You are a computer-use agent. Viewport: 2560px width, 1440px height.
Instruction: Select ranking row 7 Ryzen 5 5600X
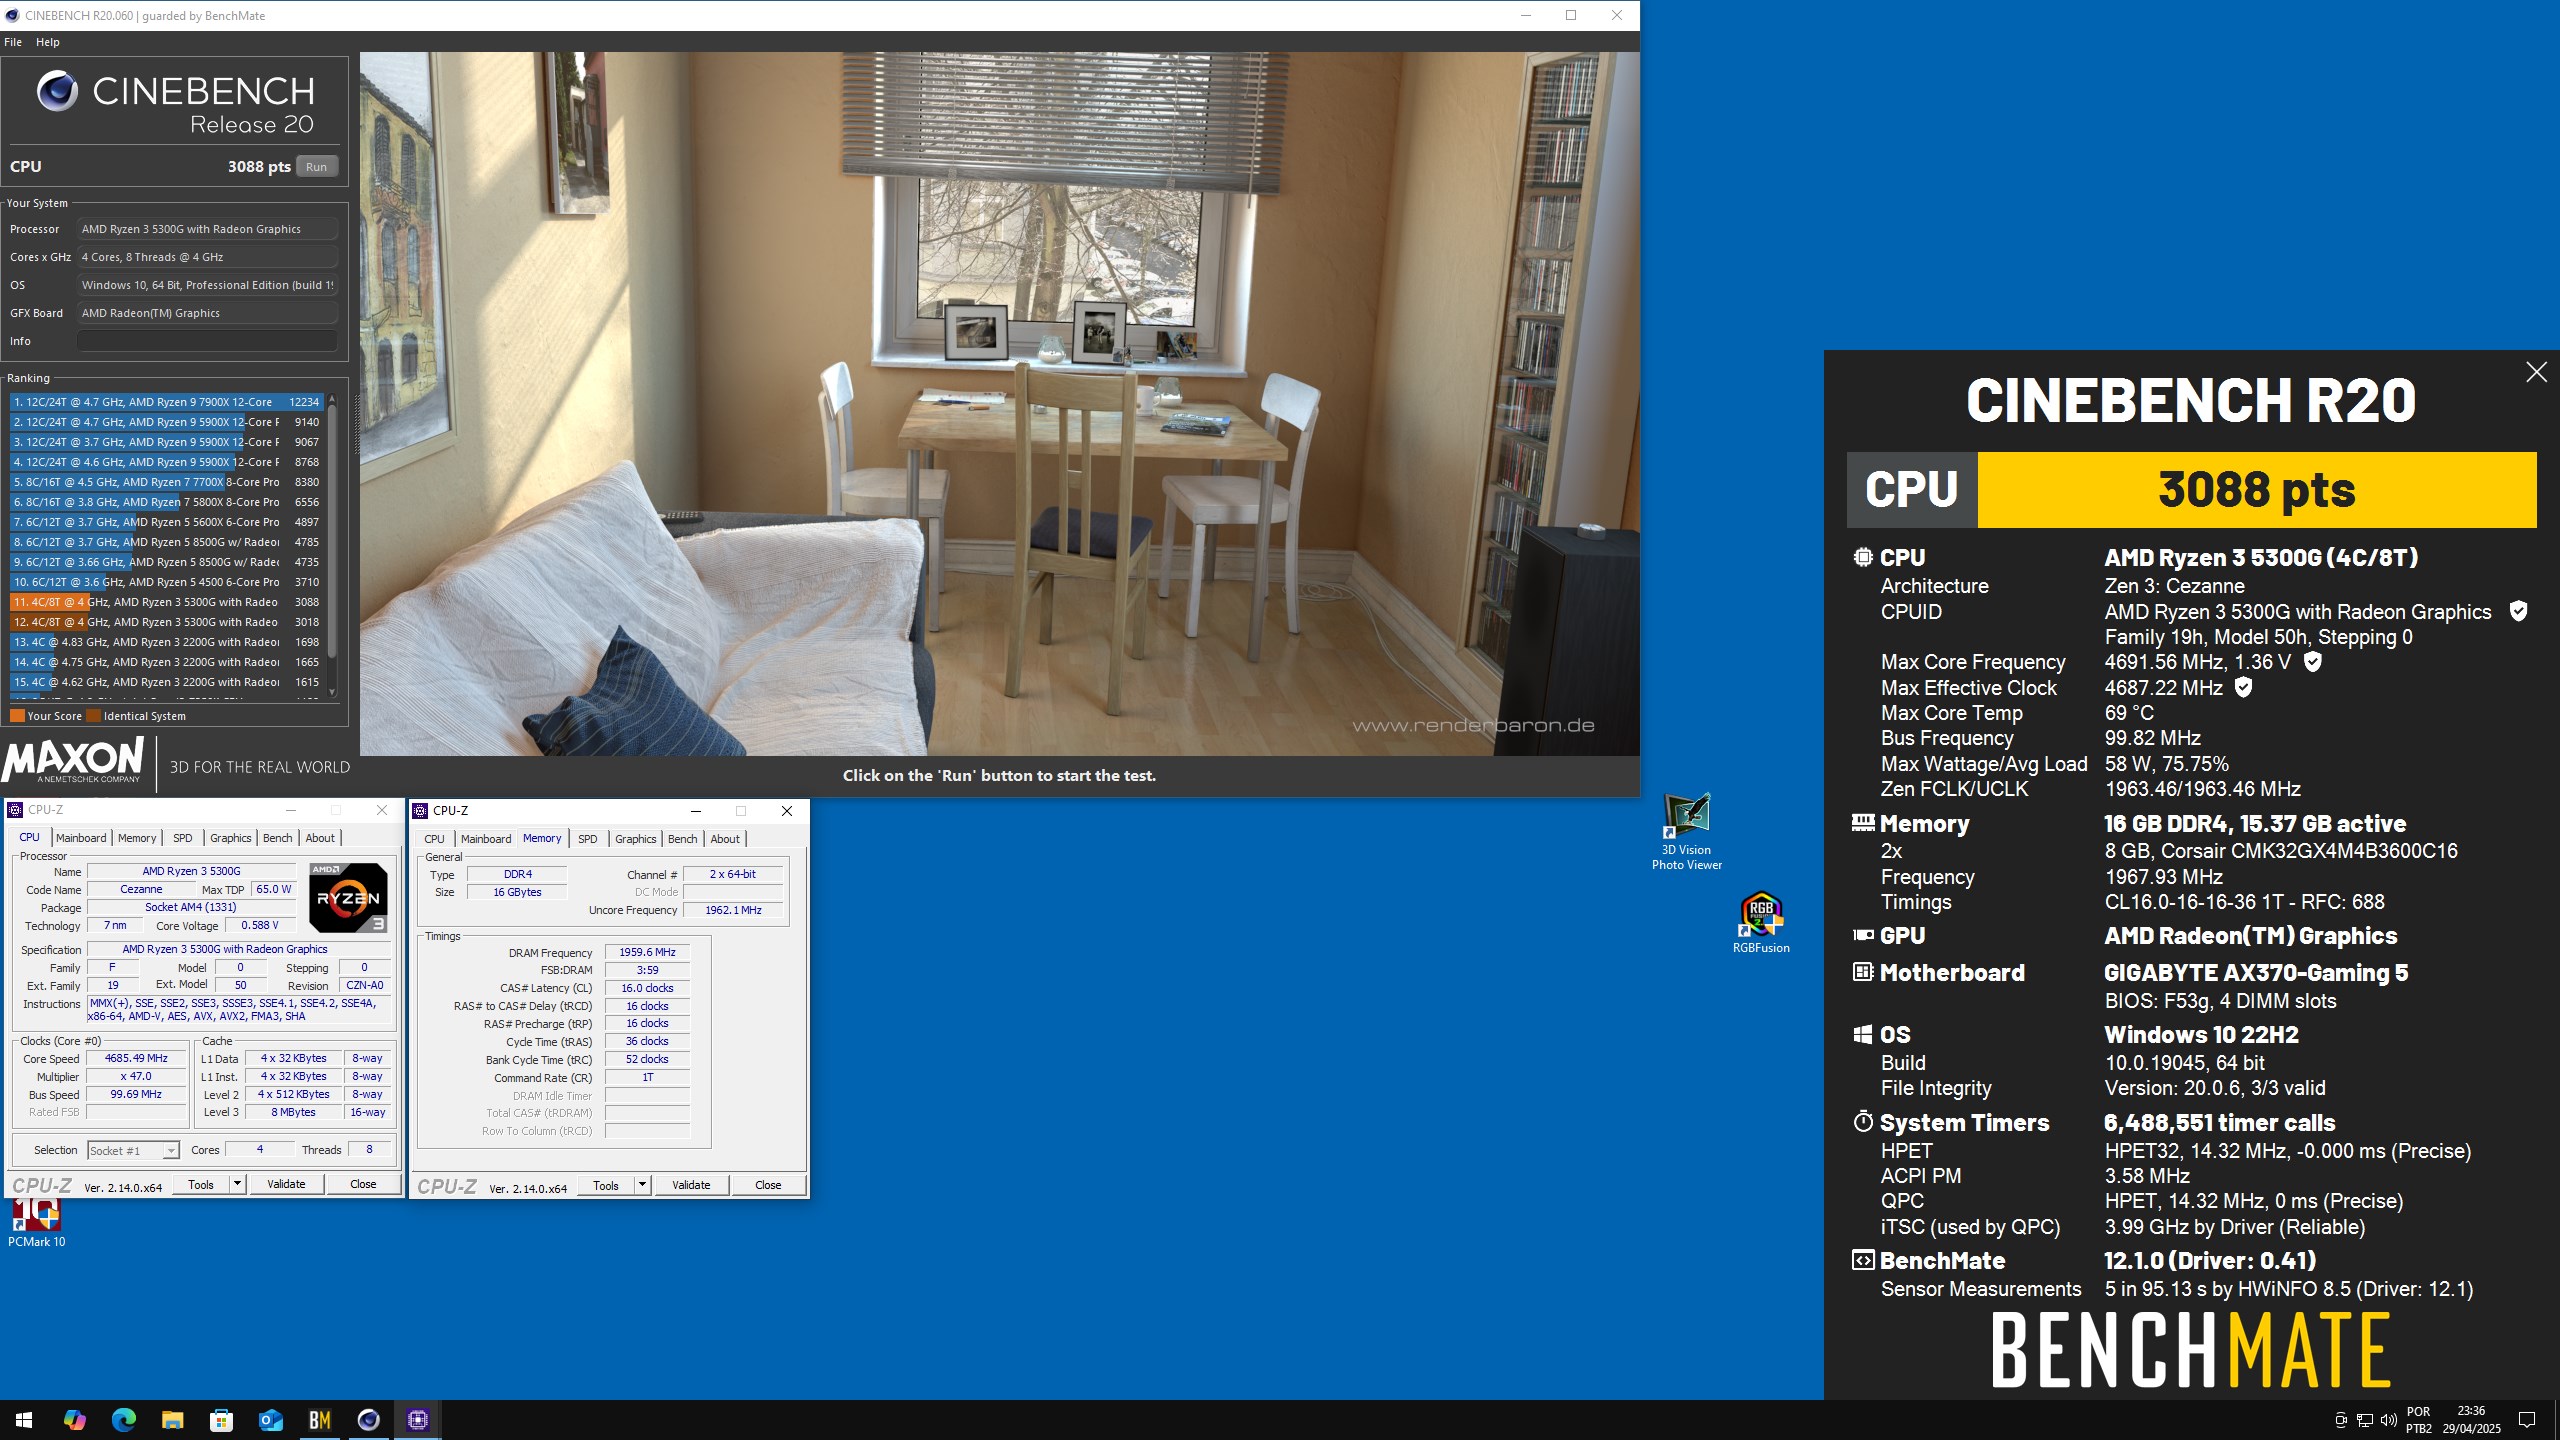click(166, 522)
